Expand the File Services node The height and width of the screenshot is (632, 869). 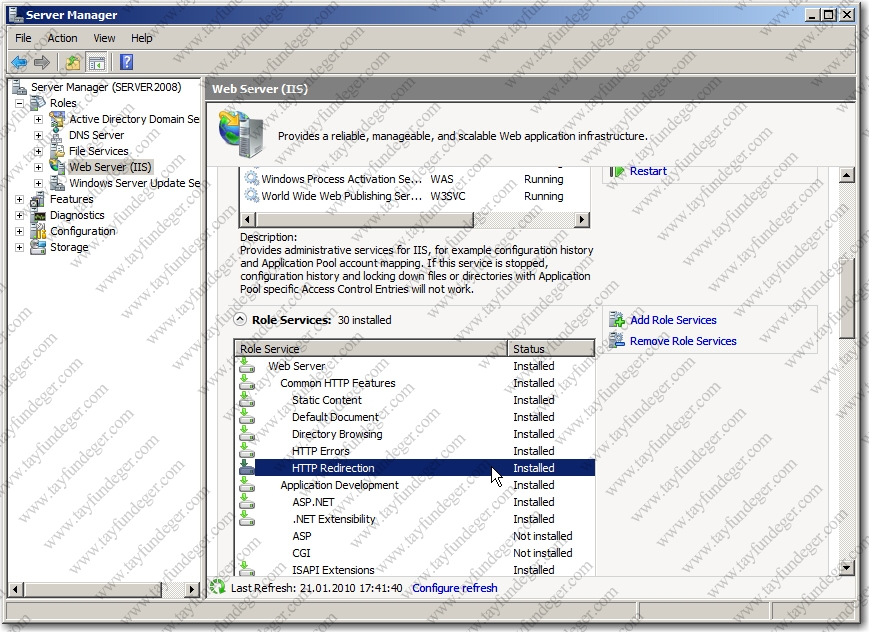click(38, 151)
